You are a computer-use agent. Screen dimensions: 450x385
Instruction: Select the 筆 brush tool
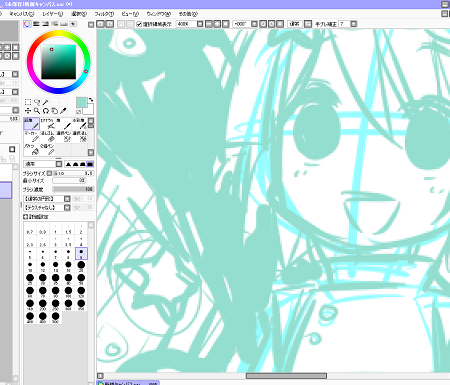coord(64,124)
